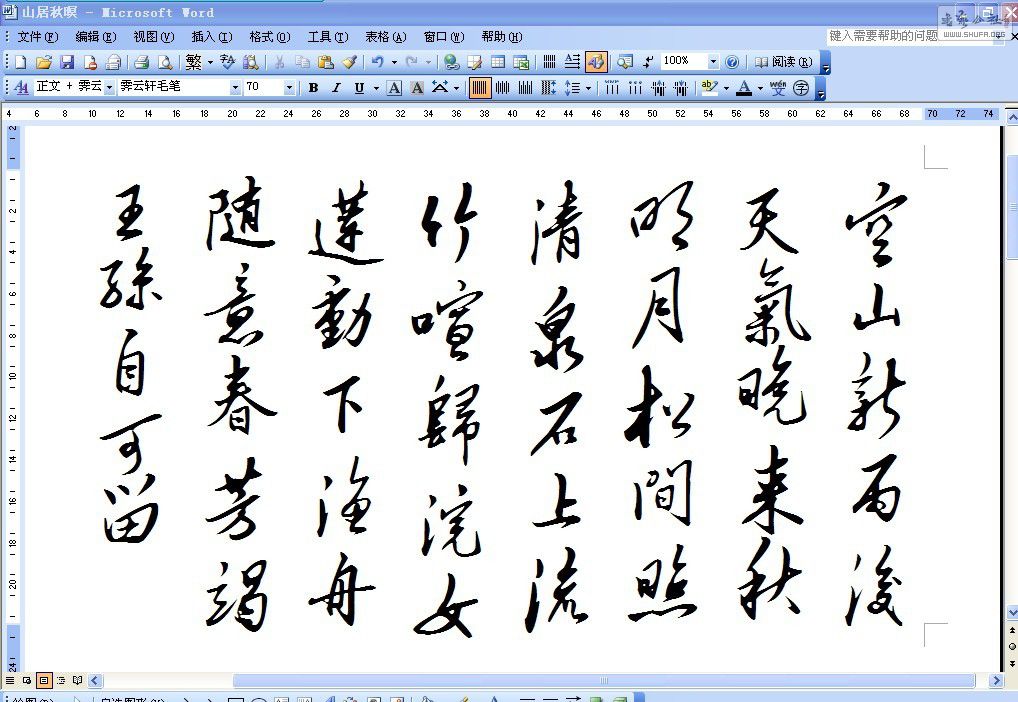
Task: Open the font name dropdown 霁云轩毛笔
Action: coord(235,88)
